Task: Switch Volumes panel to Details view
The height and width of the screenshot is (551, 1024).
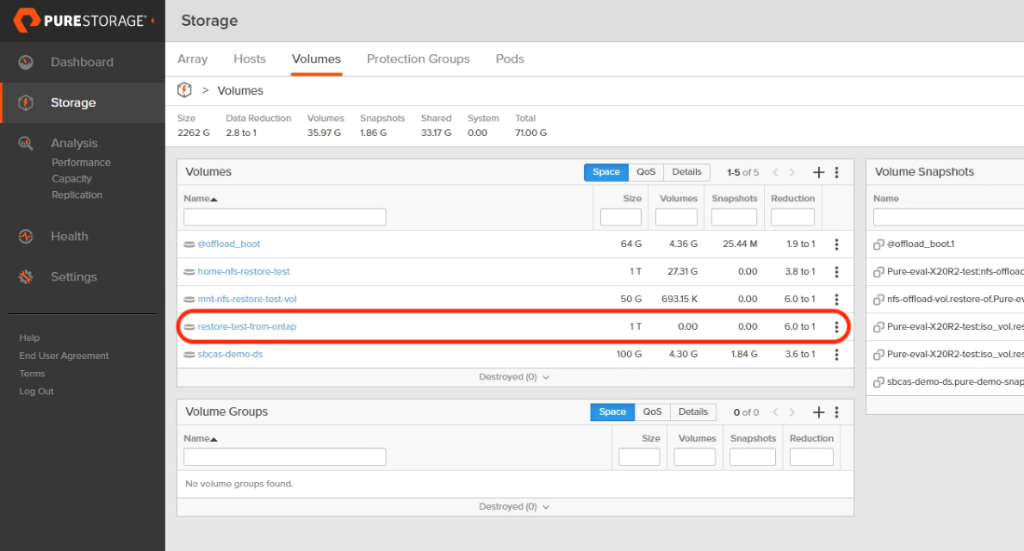Action: tap(686, 172)
